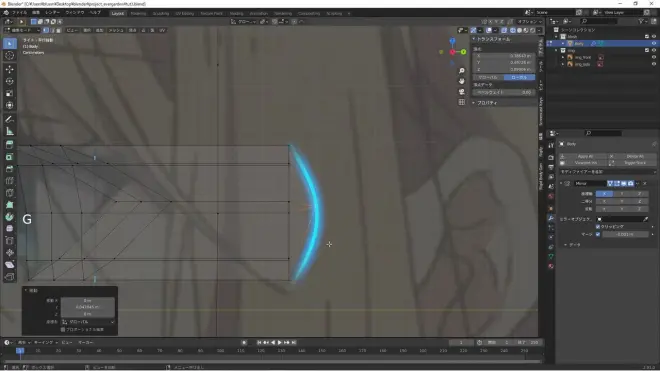660x371 pixels.
Task: Click the Apply All button
Action: (x=585, y=156)
